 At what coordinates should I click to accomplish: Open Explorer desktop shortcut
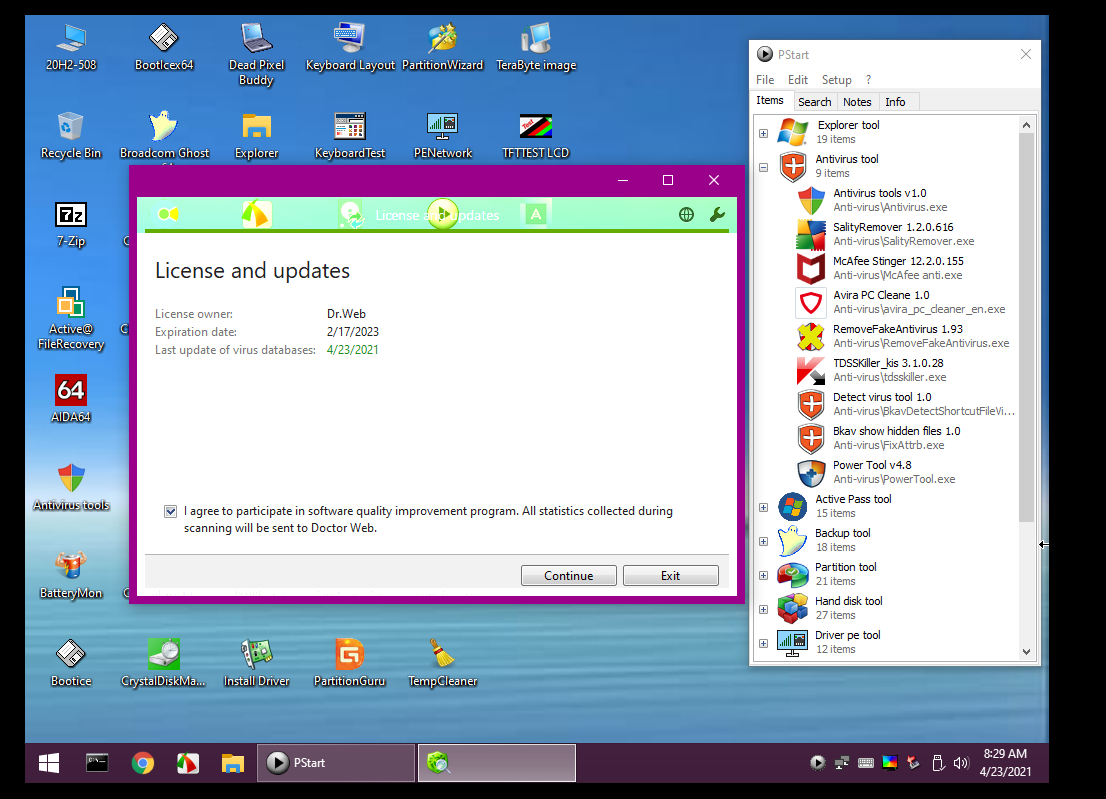(256, 136)
